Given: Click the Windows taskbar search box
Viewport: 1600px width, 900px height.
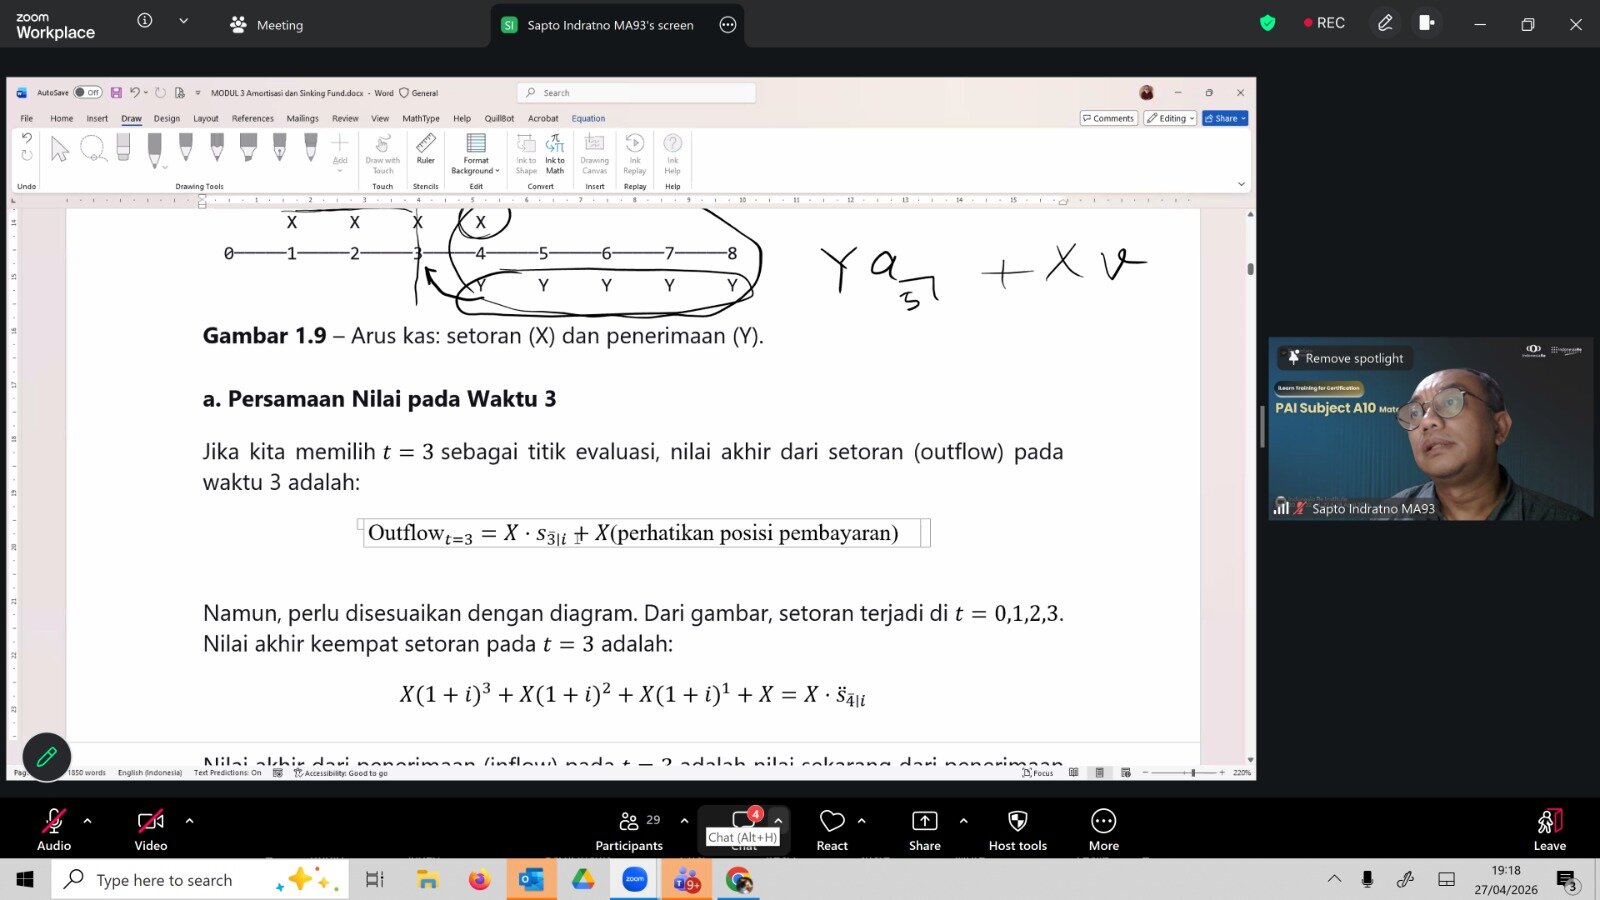Looking at the screenshot, I should [200, 880].
